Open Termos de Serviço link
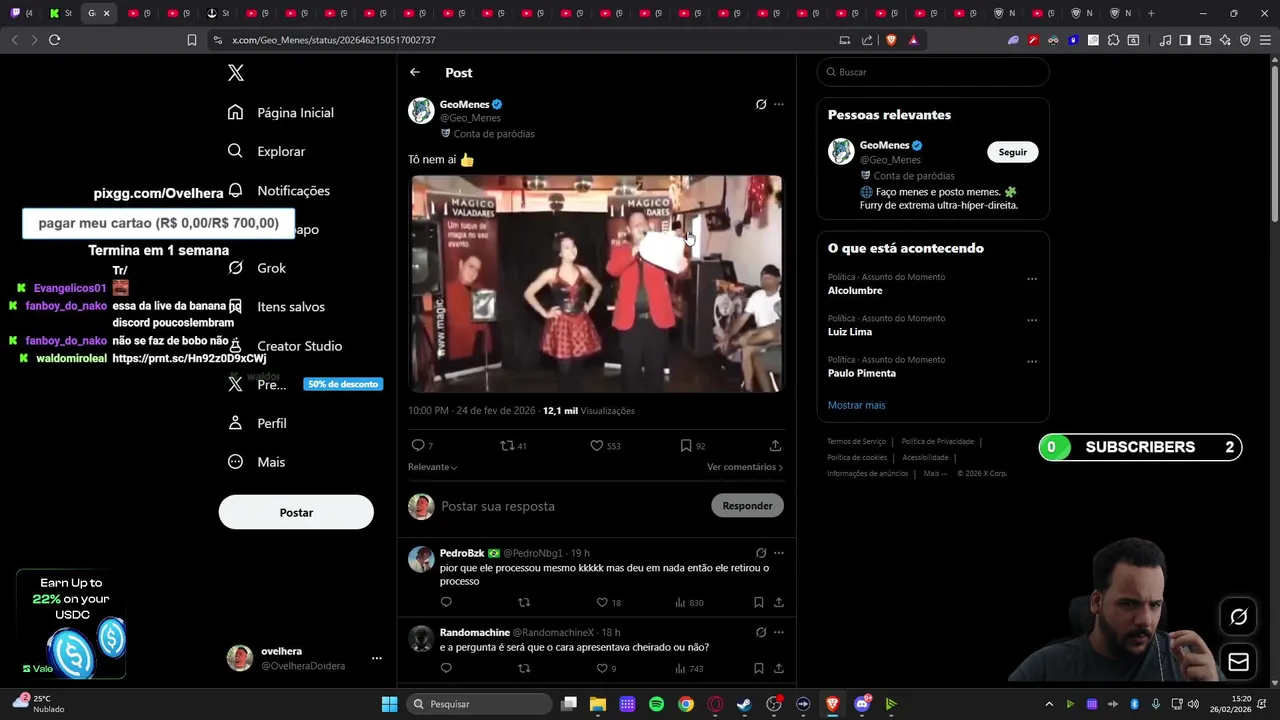1280x720 pixels. [x=856, y=441]
